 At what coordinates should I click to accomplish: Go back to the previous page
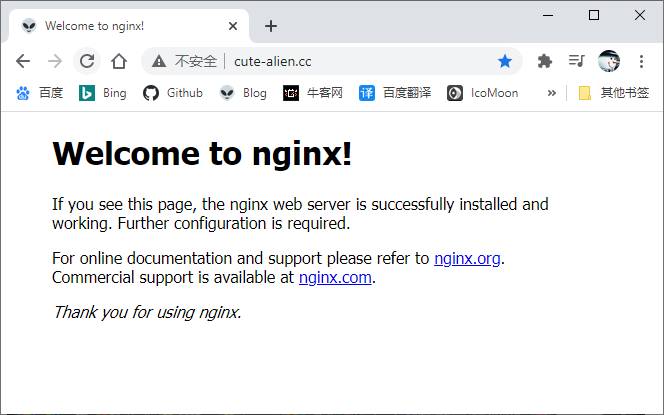point(23,61)
